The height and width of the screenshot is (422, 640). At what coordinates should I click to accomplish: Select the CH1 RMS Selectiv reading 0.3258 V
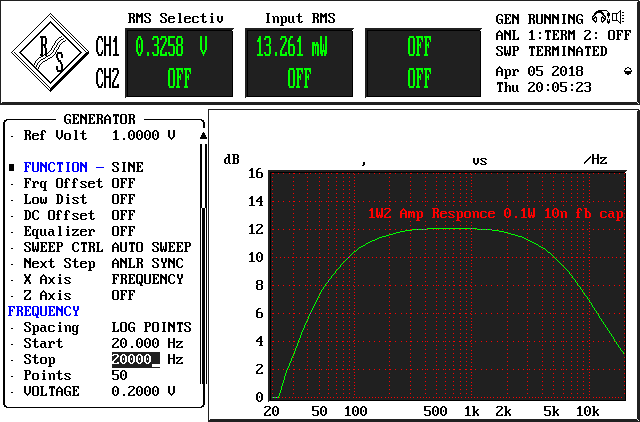(x=171, y=47)
